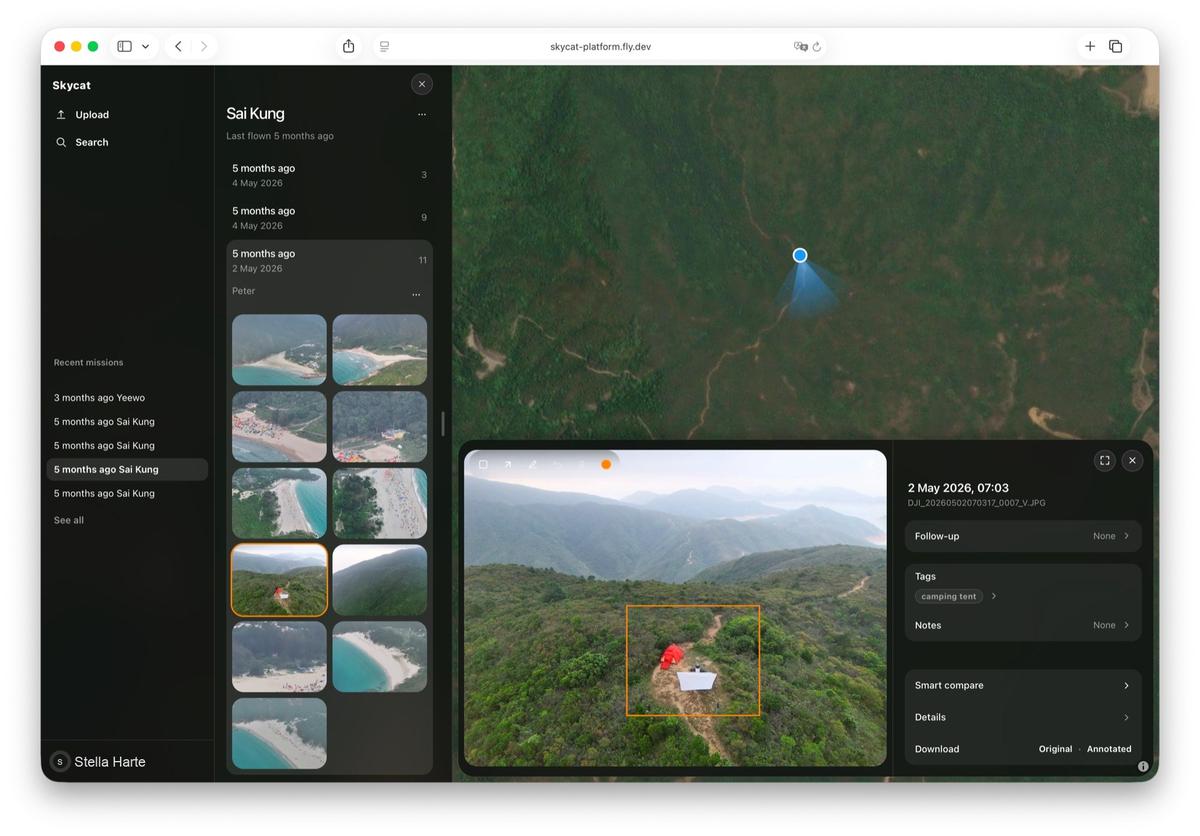Click the blue drone location marker on map
The image size is (1200, 836).
click(800, 256)
